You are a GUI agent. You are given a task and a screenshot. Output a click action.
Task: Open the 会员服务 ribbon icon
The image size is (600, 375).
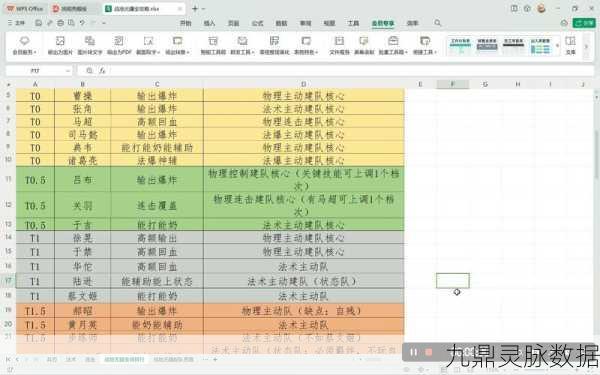coord(24,45)
